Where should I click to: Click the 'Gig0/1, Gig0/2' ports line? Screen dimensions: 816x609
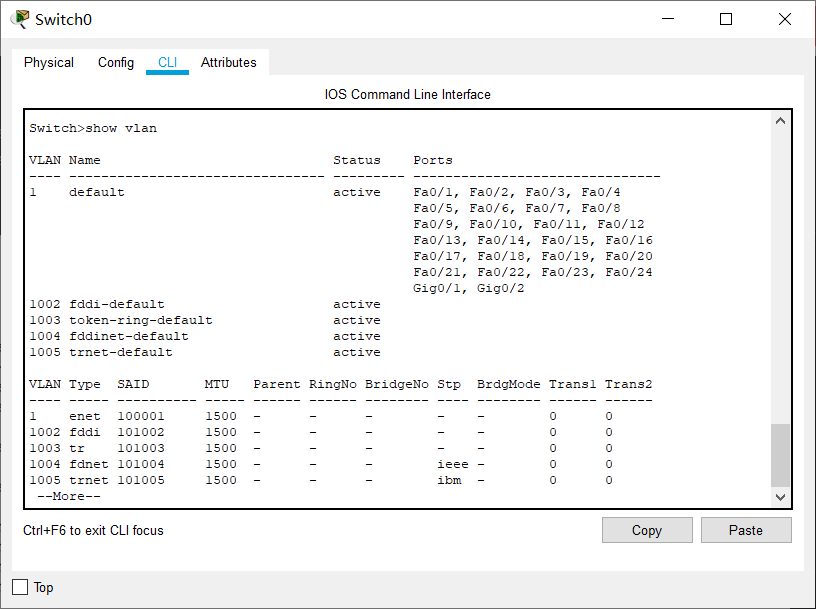click(x=469, y=288)
